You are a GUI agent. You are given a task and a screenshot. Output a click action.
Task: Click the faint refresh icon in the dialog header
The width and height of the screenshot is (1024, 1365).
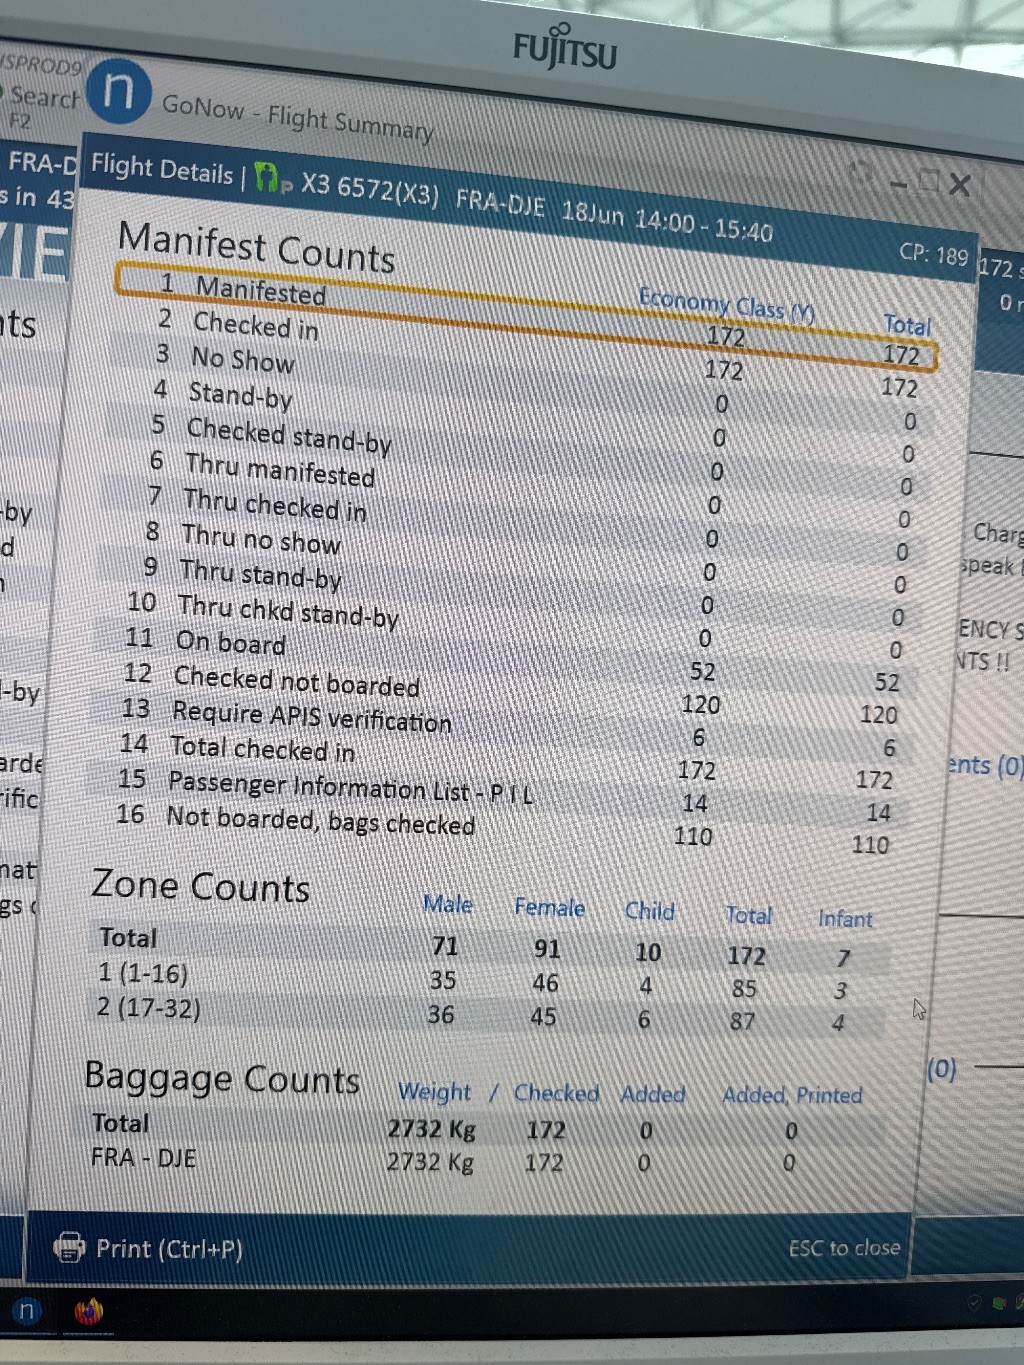click(x=860, y=172)
